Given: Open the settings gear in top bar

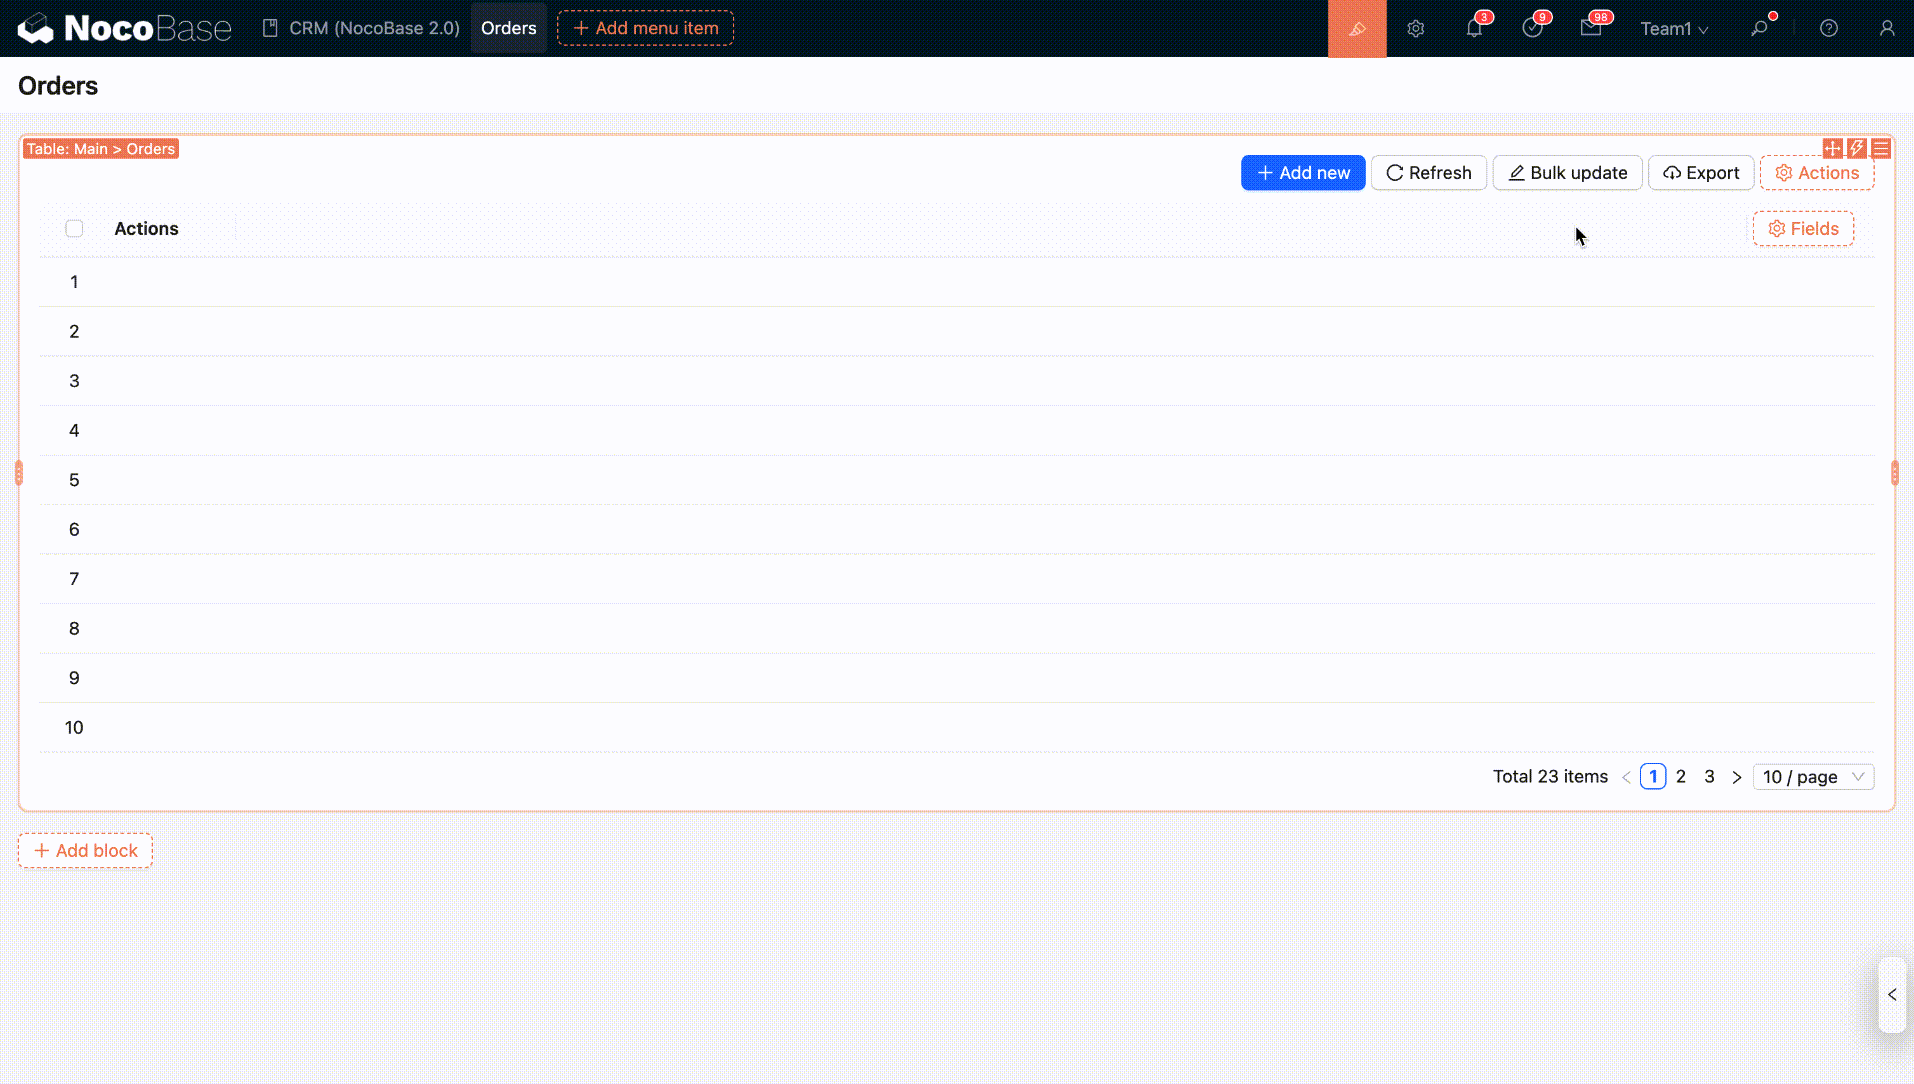Looking at the screenshot, I should point(1415,28).
